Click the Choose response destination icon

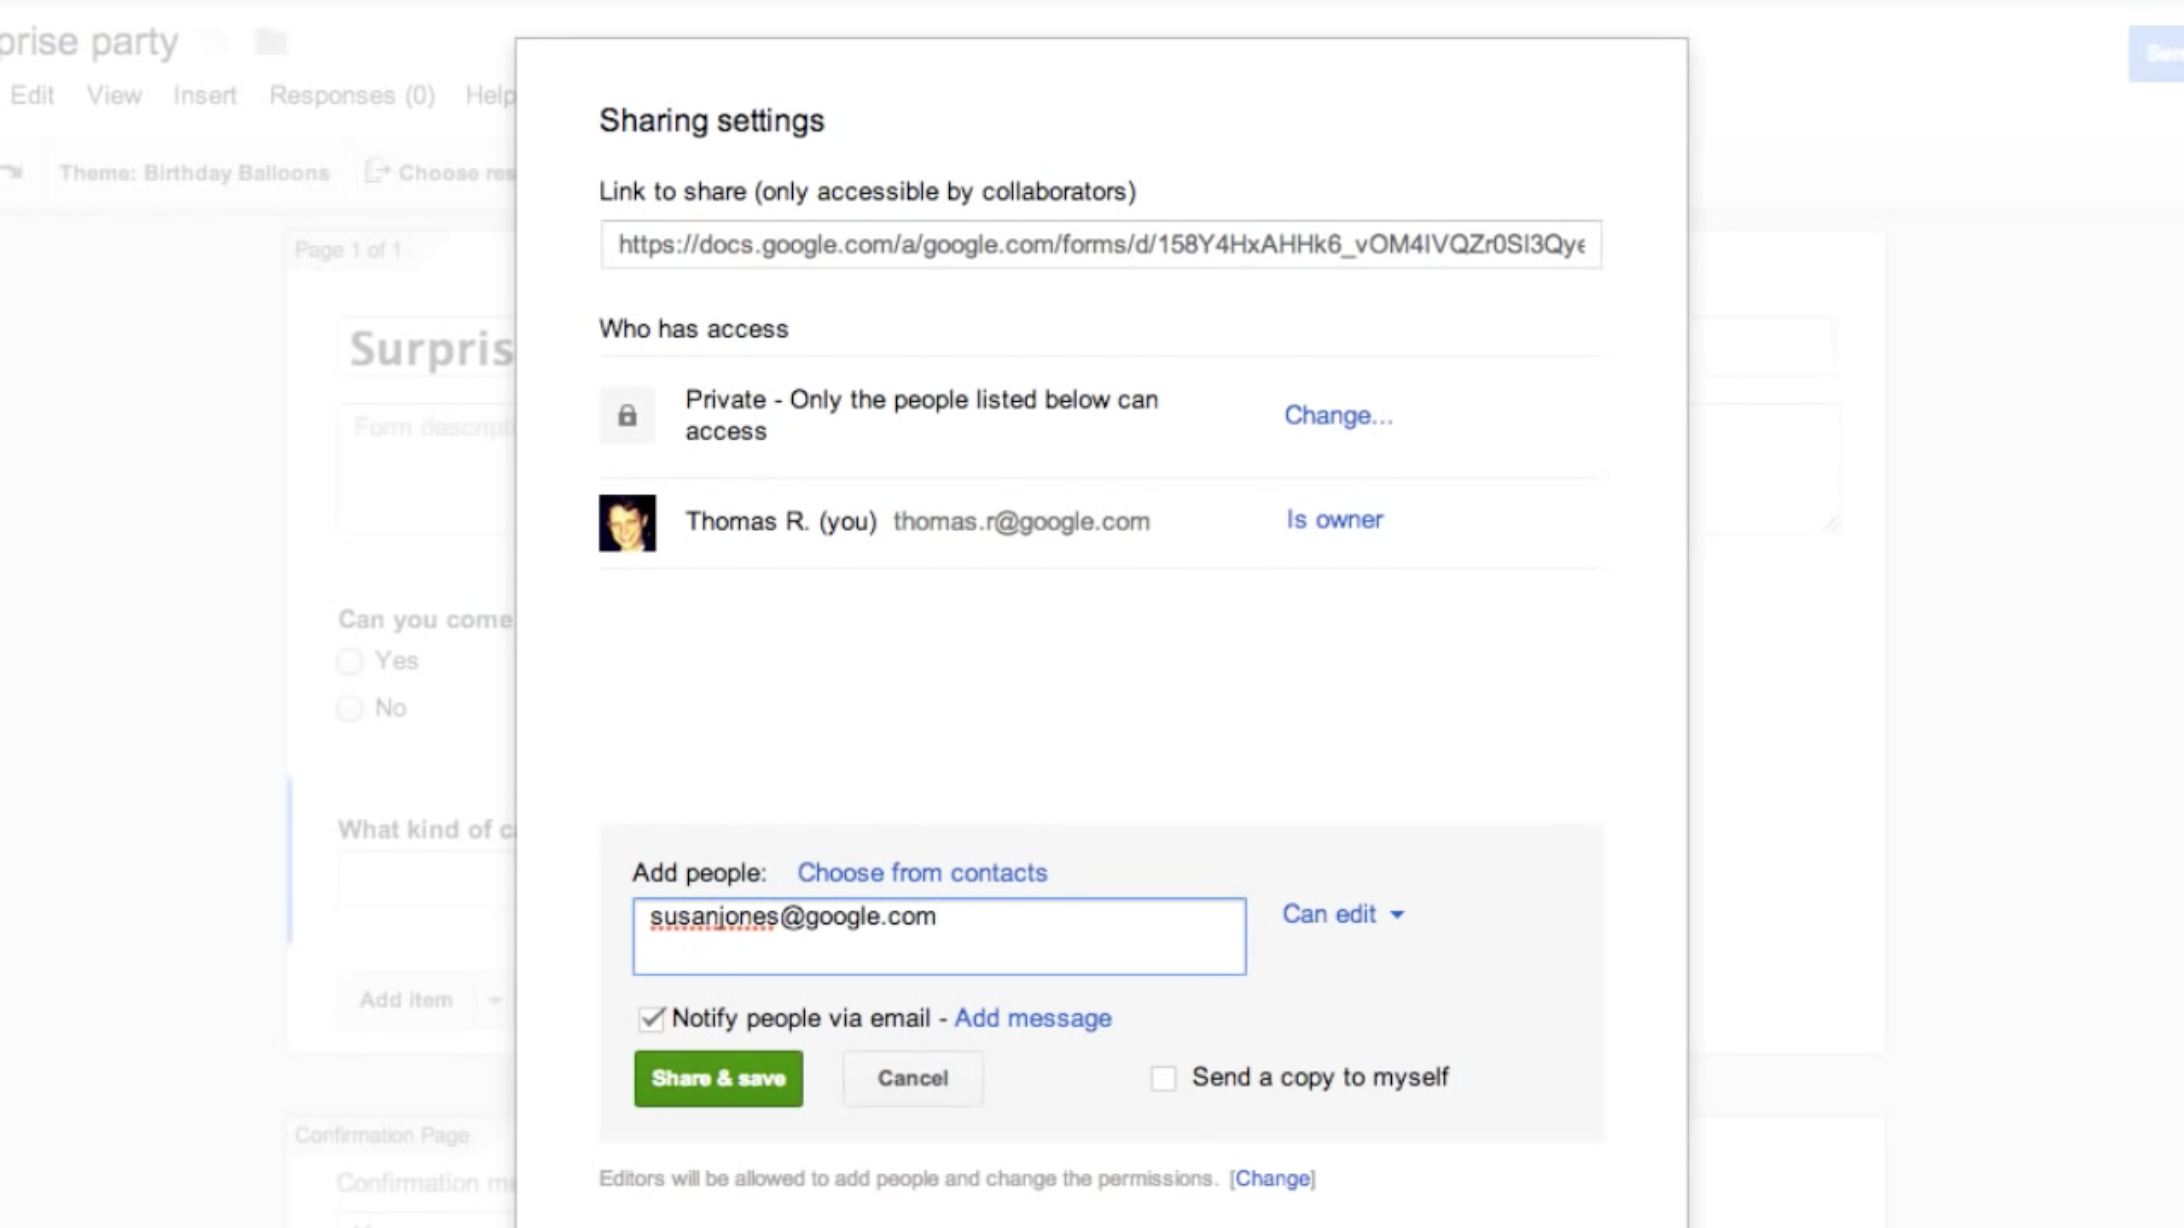pyautogui.click(x=376, y=172)
